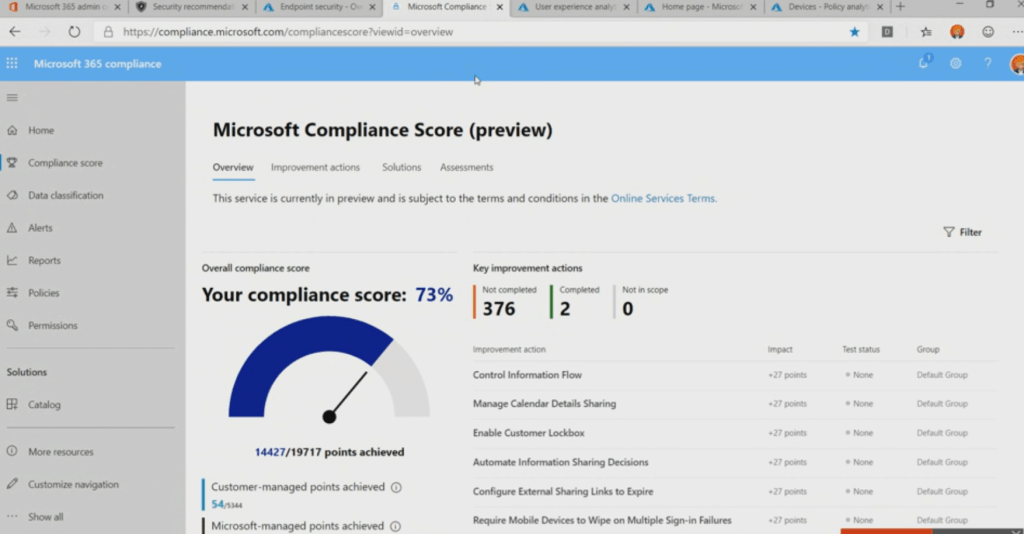Click the Data classification icon

tap(12, 195)
